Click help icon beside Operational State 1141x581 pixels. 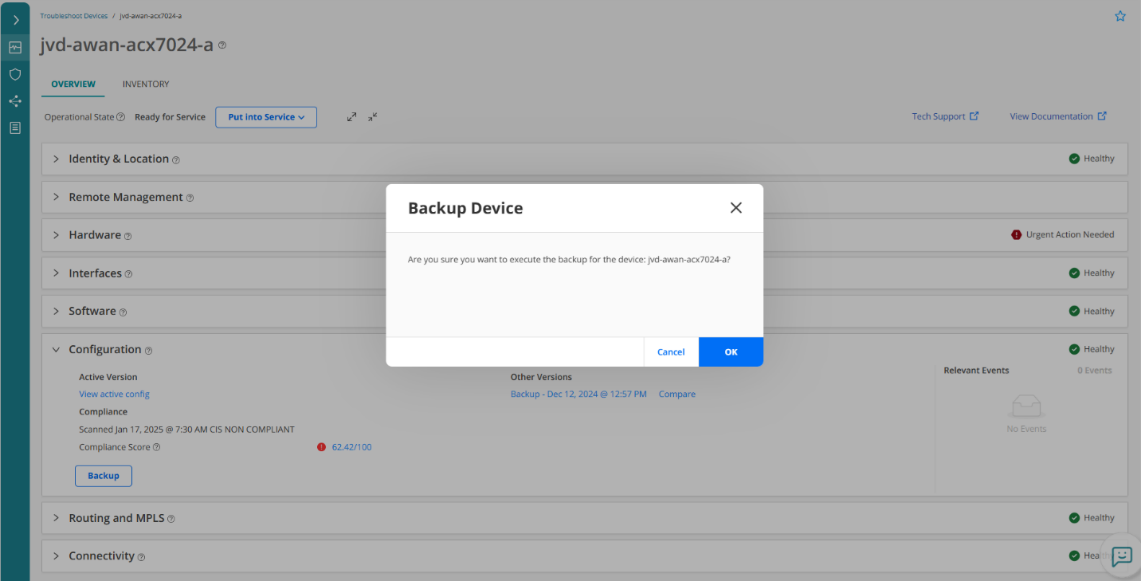click(x=121, y=117)
